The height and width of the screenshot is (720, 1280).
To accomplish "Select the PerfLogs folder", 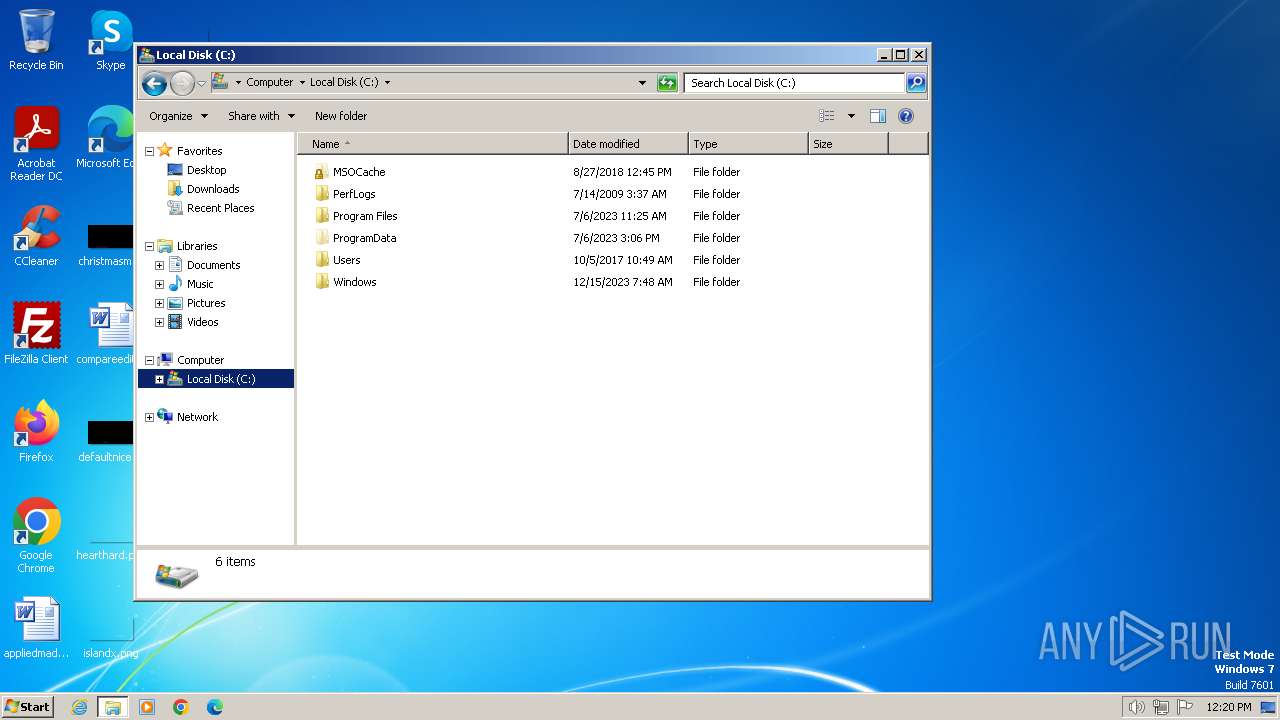I will tap(354, 194).
